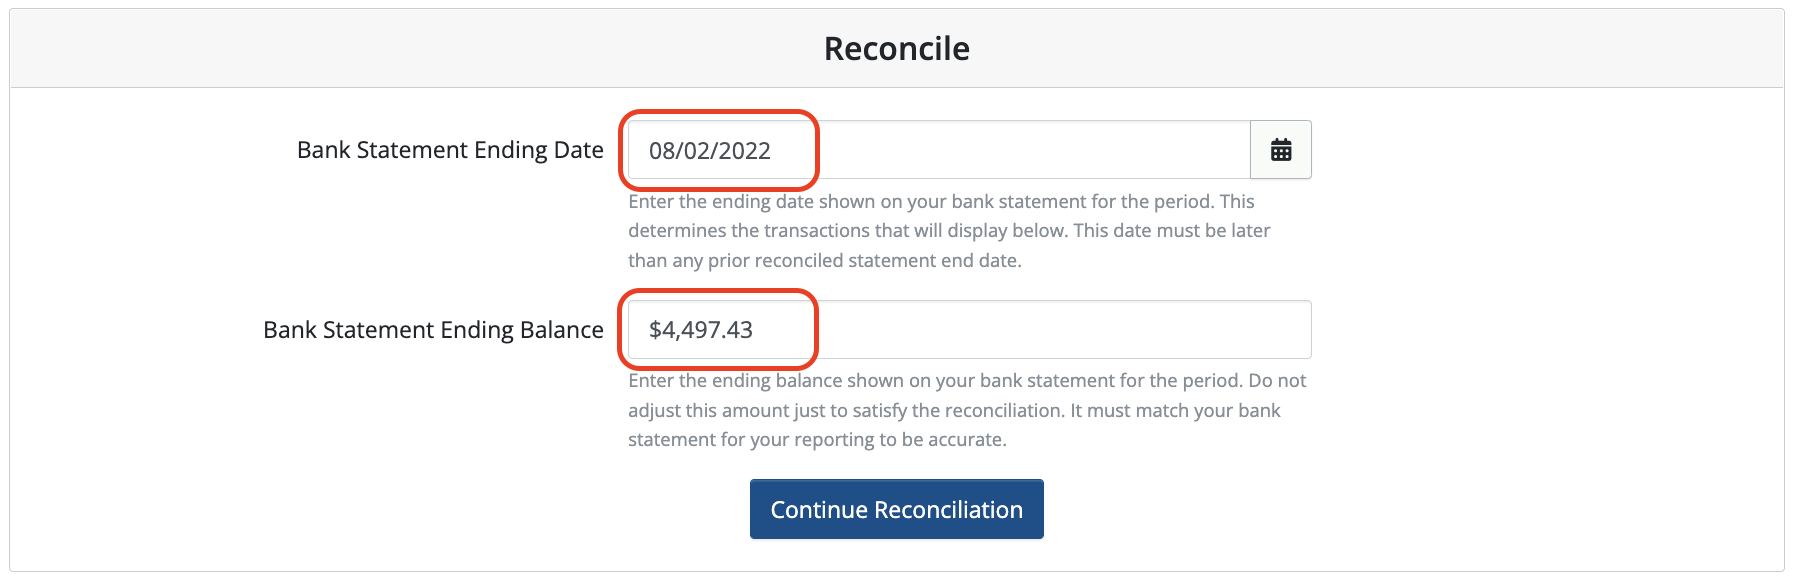
Task: Click the text "statement for your reporting to be accurate"
Action: [815, 440]
